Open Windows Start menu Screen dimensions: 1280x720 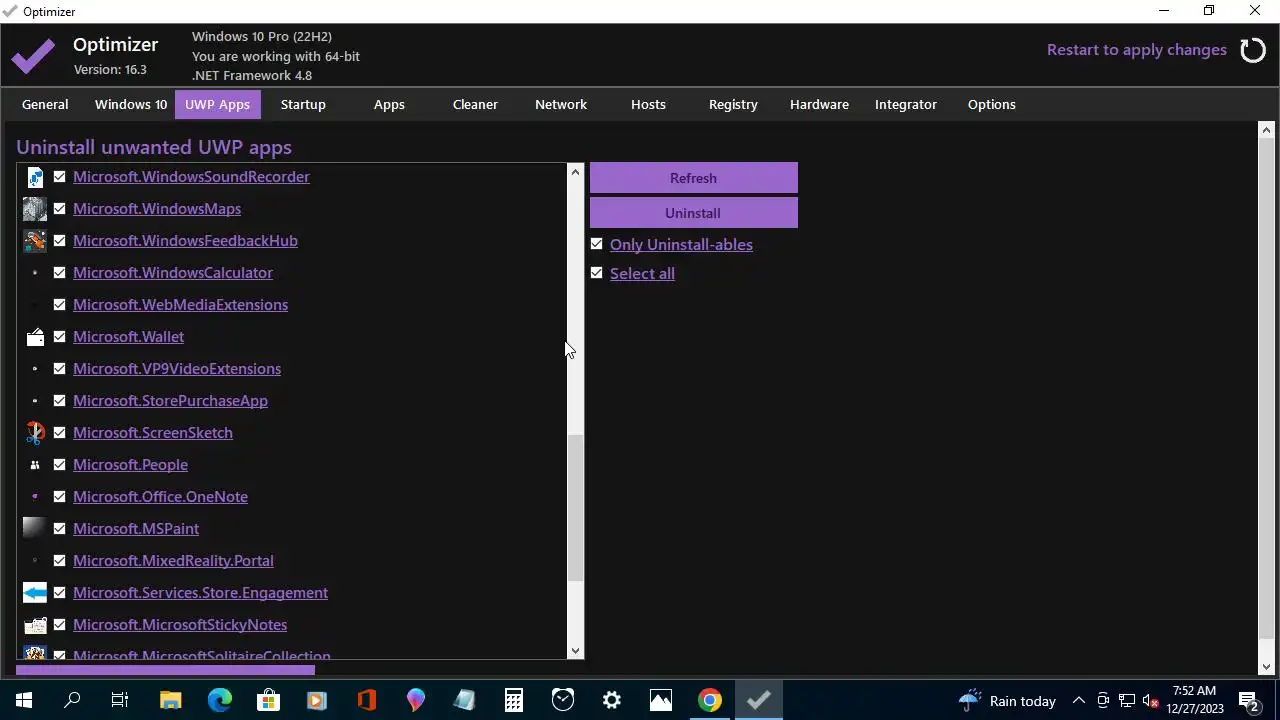pyautogui.click(x=24, y=700)
